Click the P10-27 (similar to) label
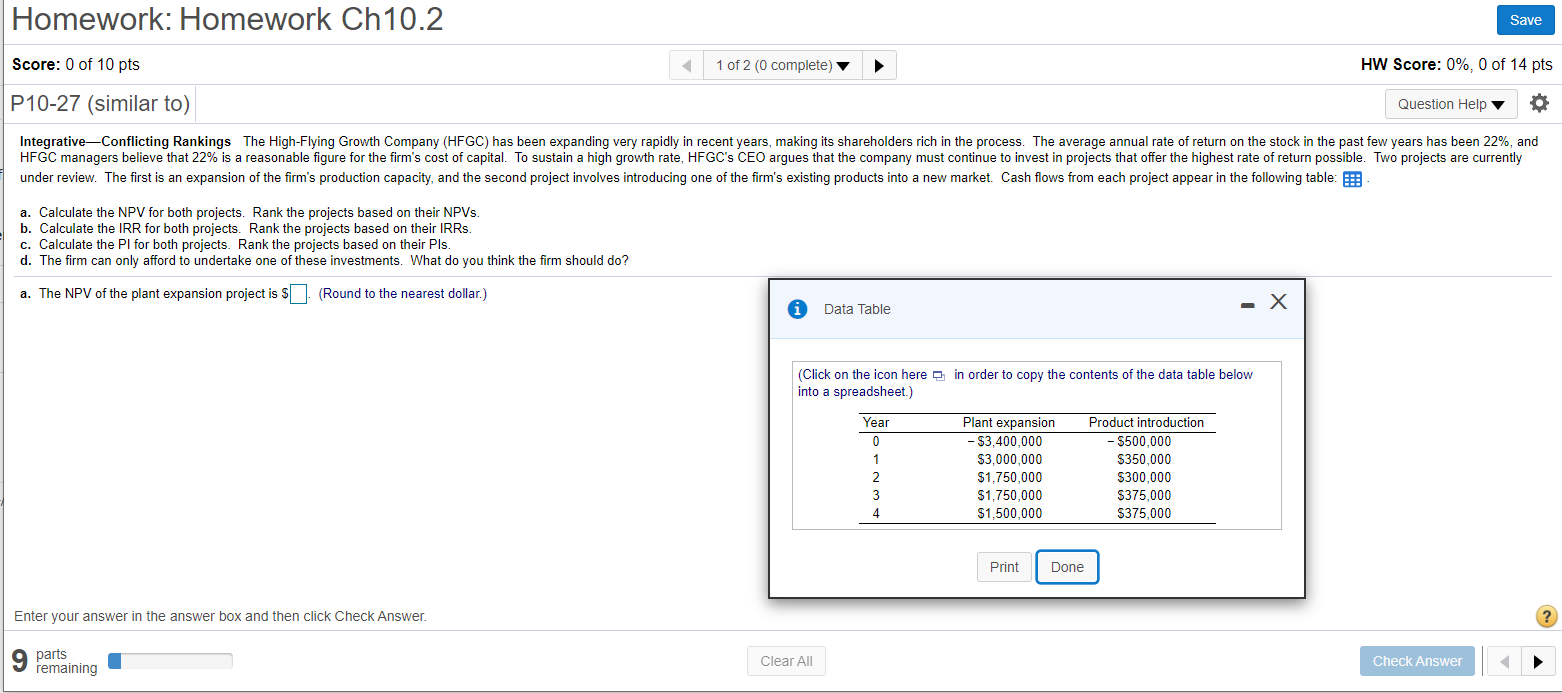 pos(100,103)
